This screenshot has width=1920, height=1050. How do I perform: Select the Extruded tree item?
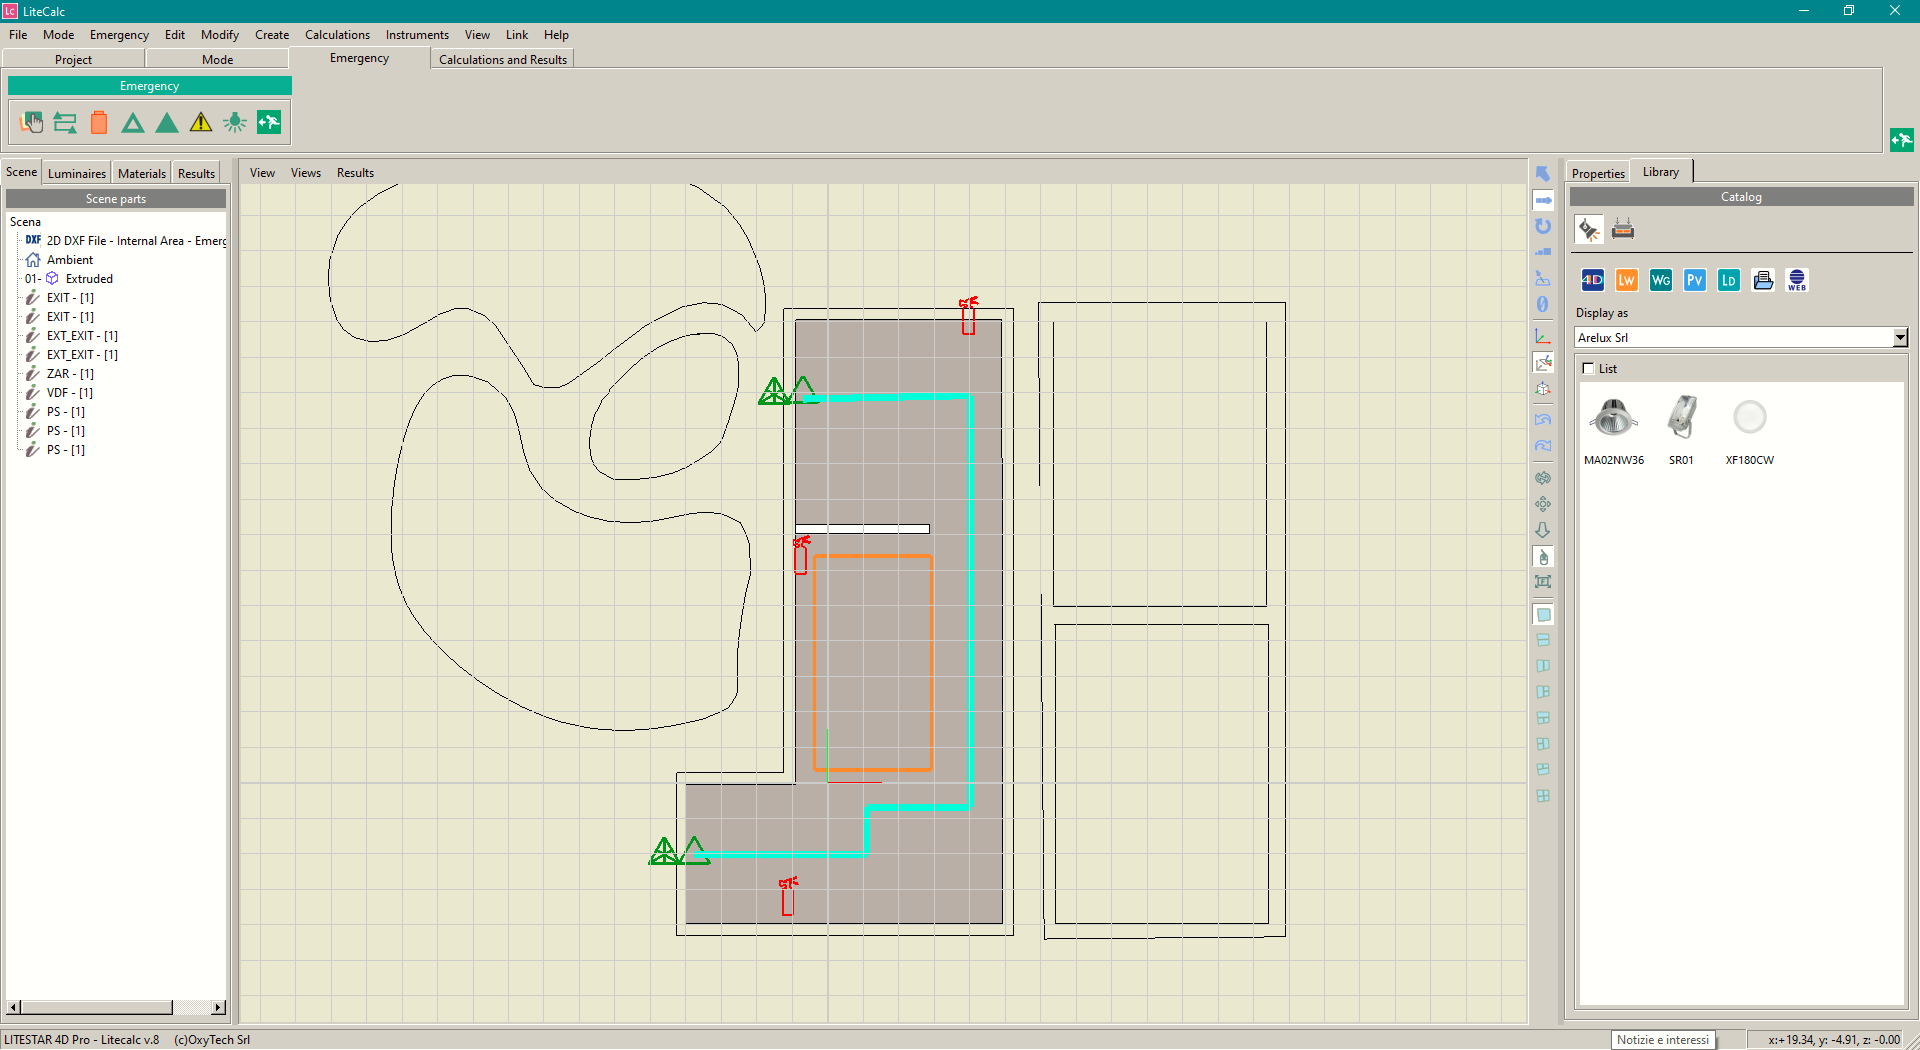tap(89, 279)
